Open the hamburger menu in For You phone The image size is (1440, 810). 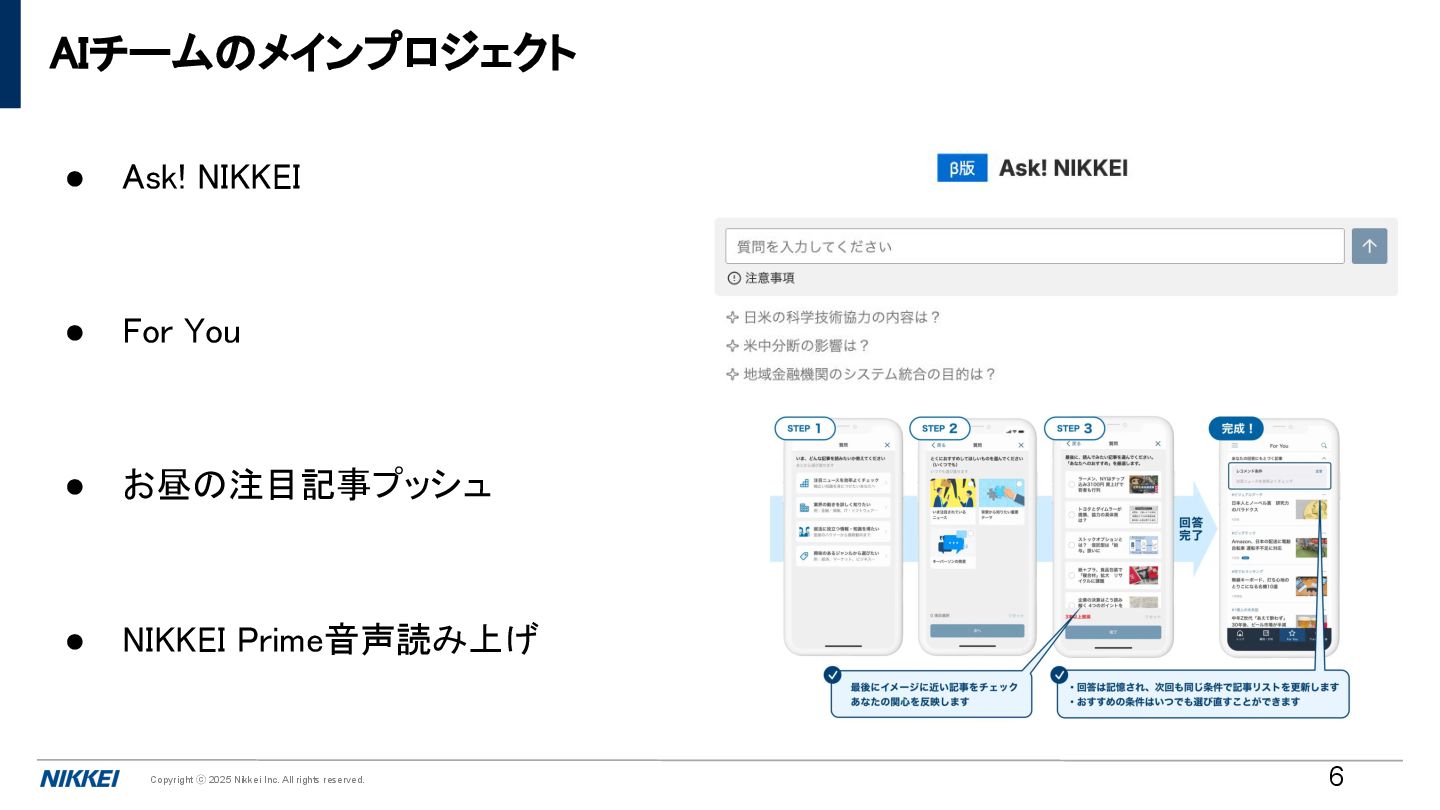[x=1235, y=445]
